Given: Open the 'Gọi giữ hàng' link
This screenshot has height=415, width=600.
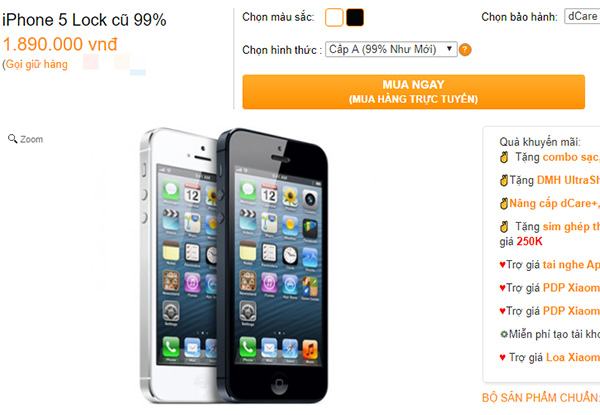Looking at the screenshot, I should point(37,64).
